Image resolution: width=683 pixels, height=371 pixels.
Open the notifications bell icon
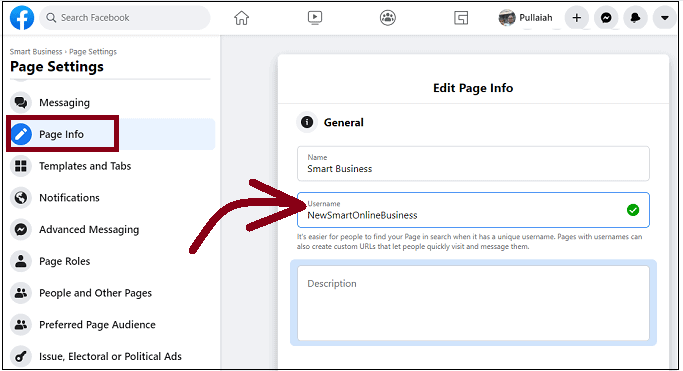pyautogui.click(x=635, y=18)
